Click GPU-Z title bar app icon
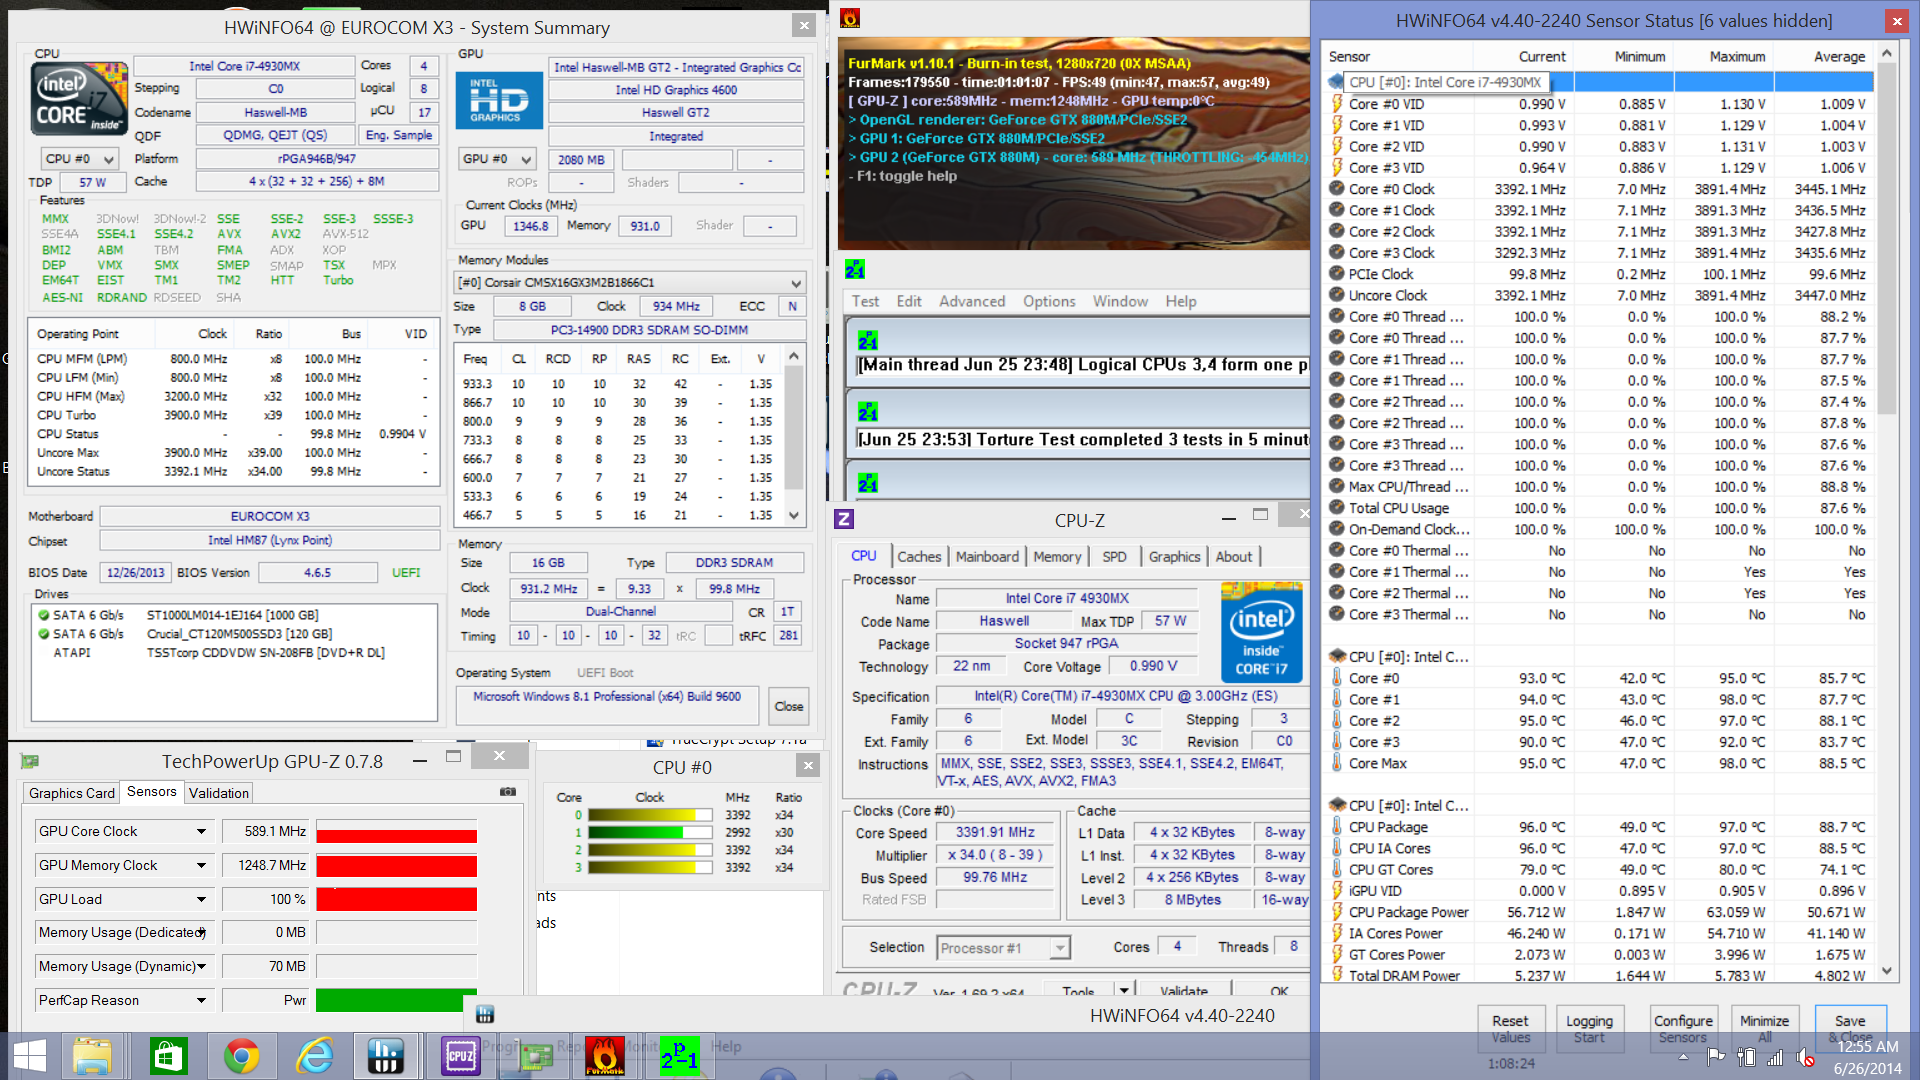 click(30, 762)
